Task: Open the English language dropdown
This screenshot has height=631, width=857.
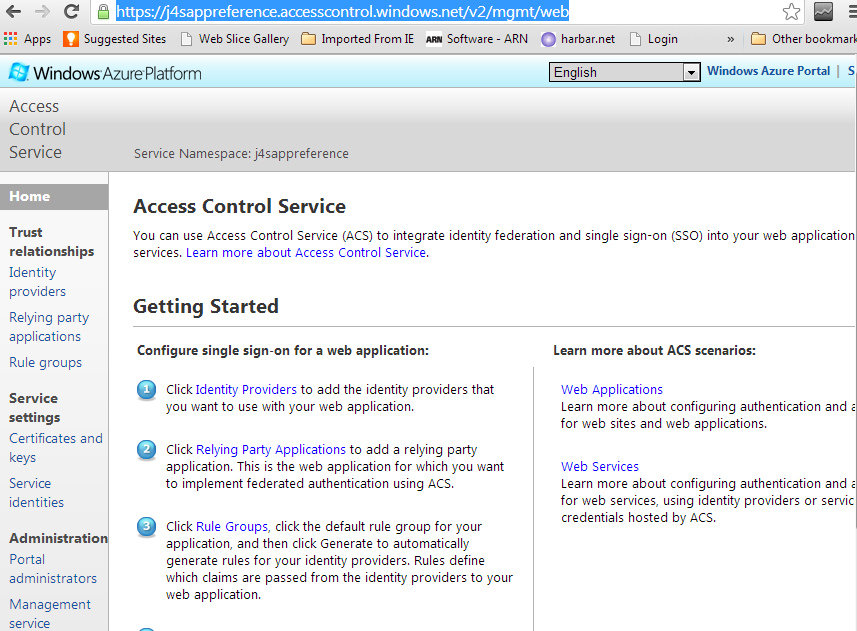Action: coord(624,72)
